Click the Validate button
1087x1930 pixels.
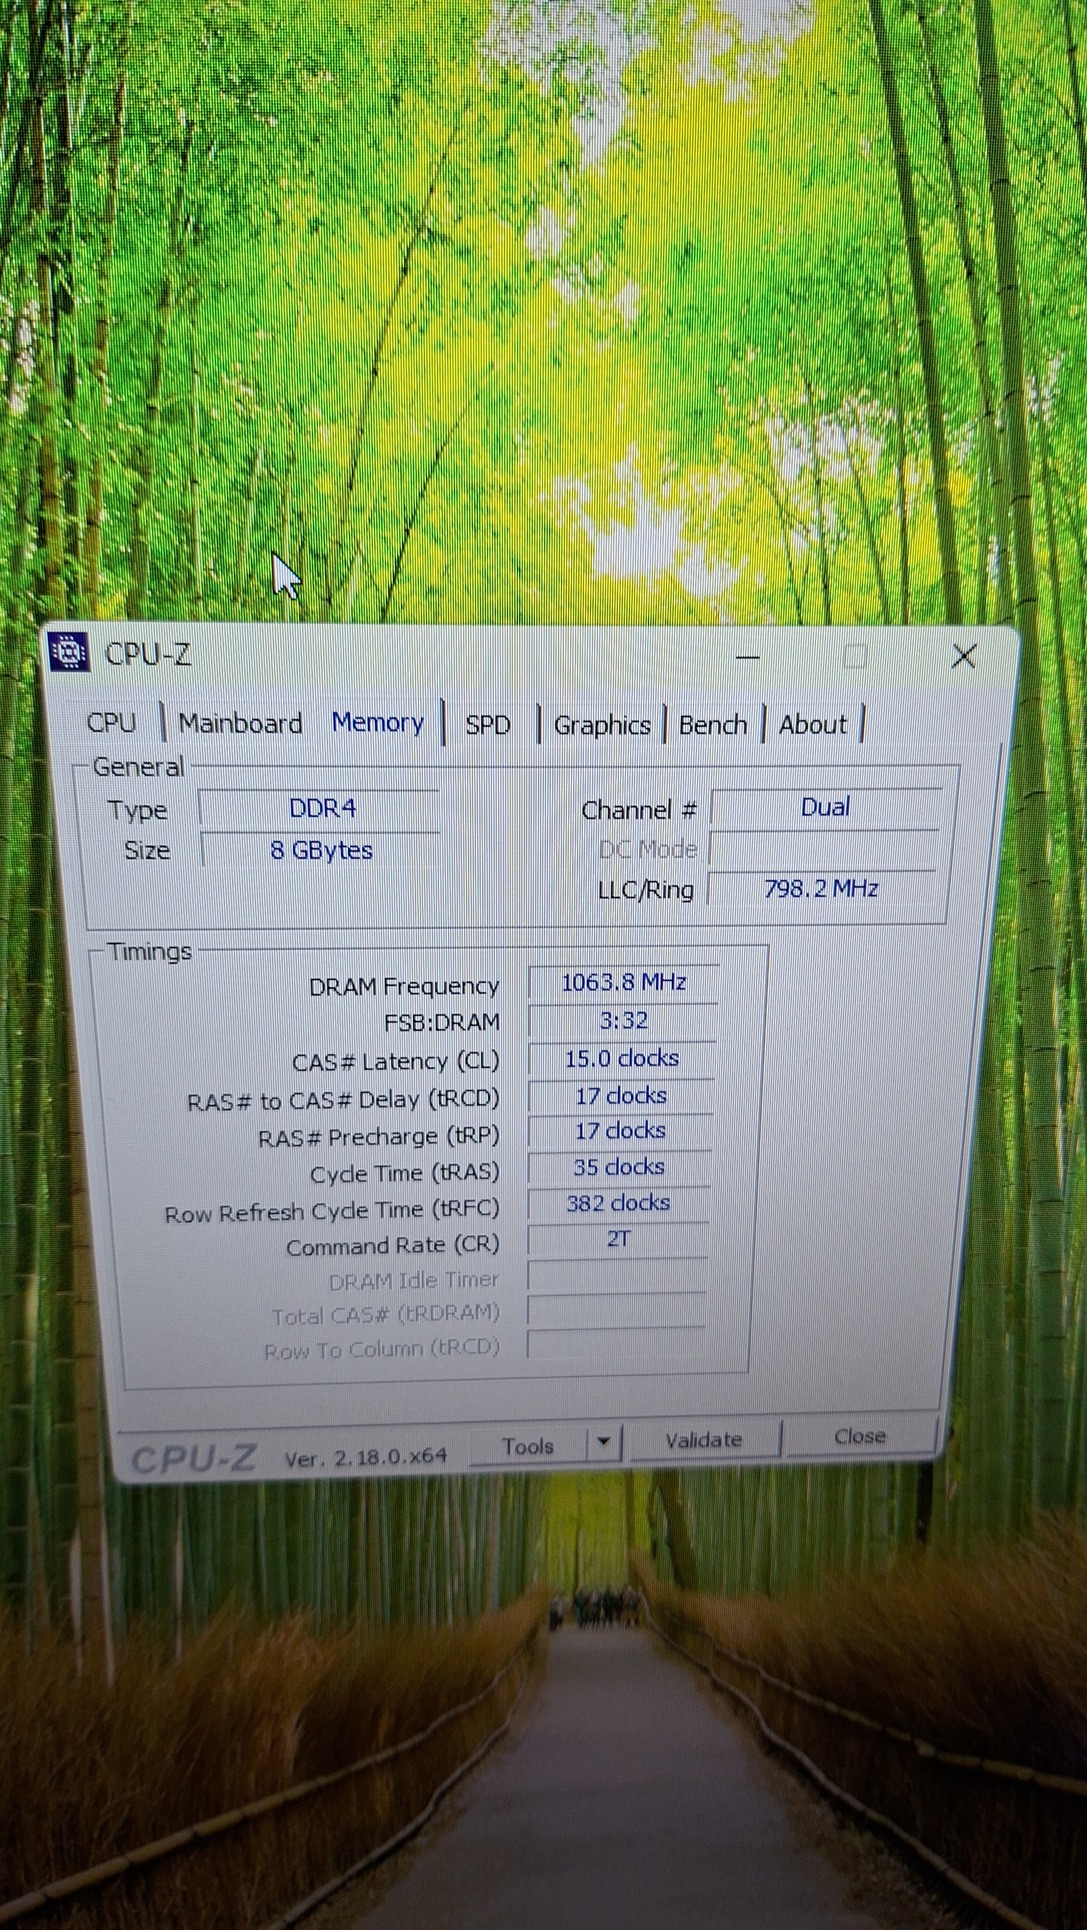pos(704,1440)
